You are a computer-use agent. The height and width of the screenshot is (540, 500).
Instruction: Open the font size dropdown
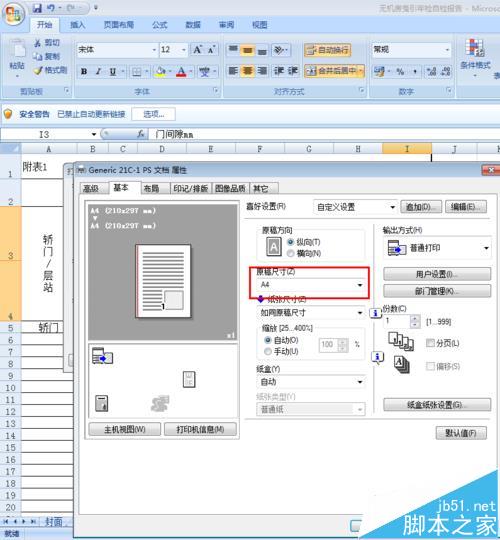pyautogui.click(x=184, y=50)
